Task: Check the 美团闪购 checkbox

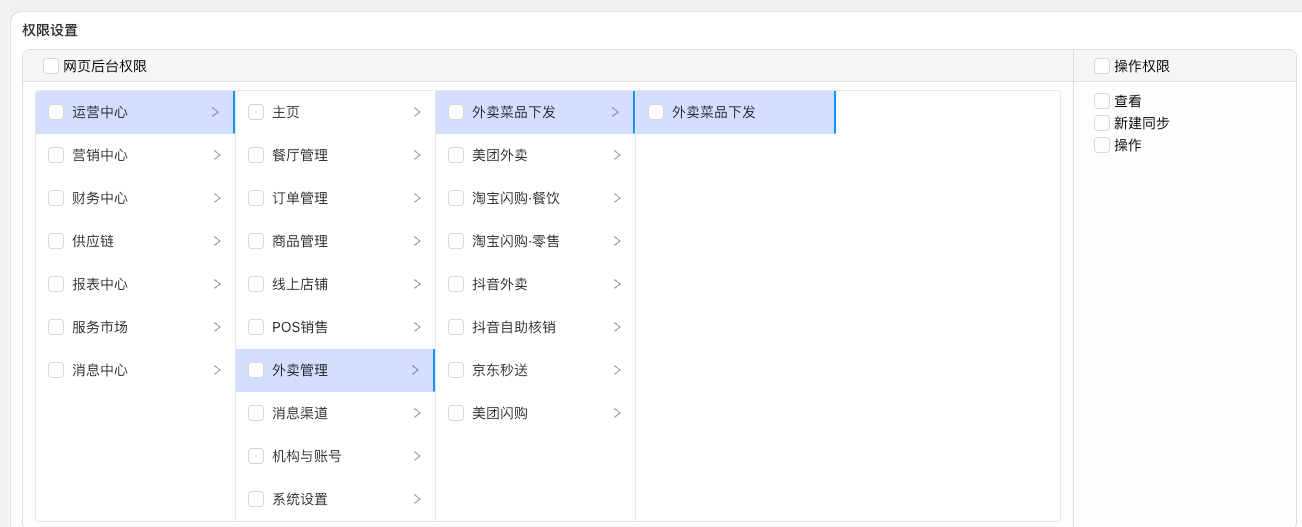Action: [456, 413]
